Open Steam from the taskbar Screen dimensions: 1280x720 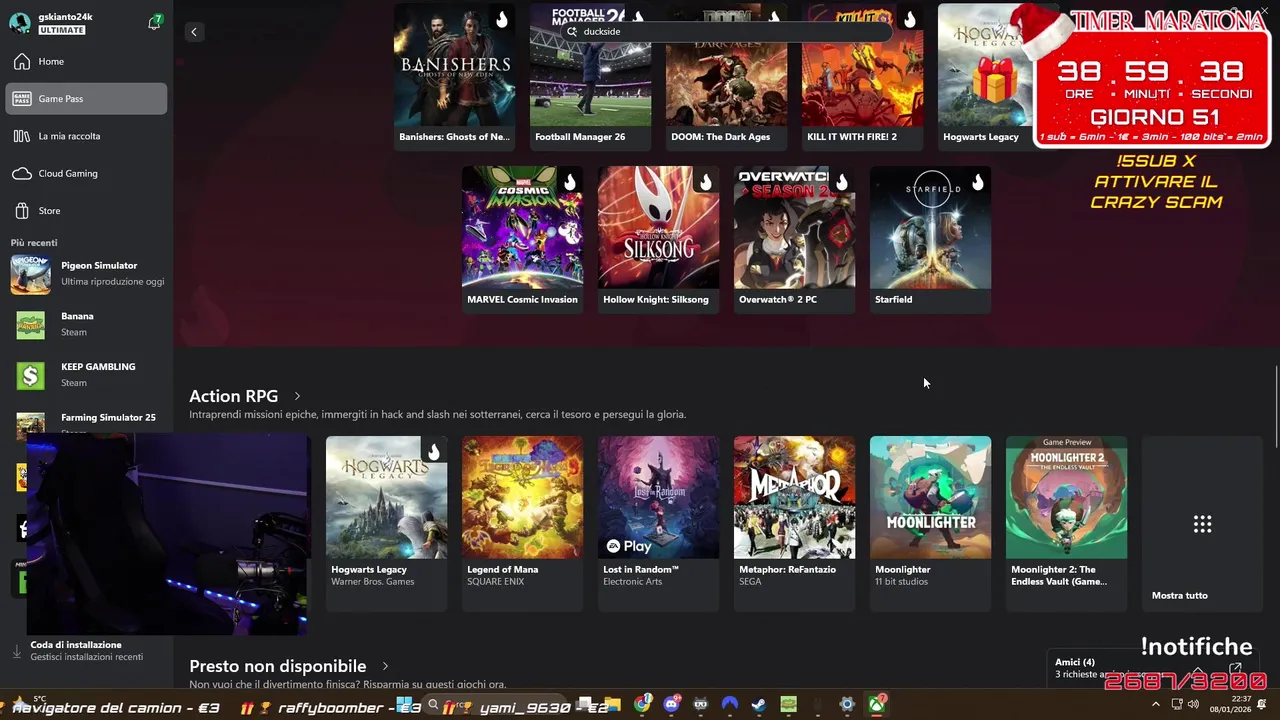click(759, 705)
